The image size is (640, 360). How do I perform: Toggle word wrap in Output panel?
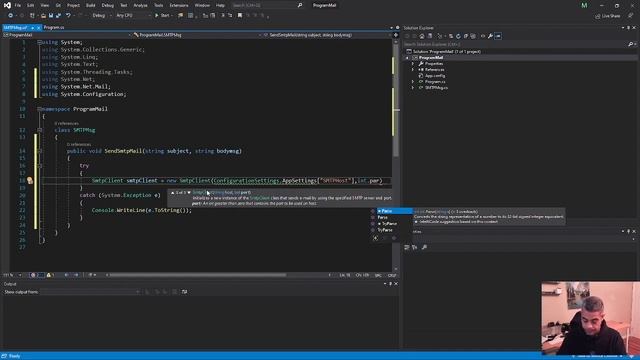coord(184,292)
